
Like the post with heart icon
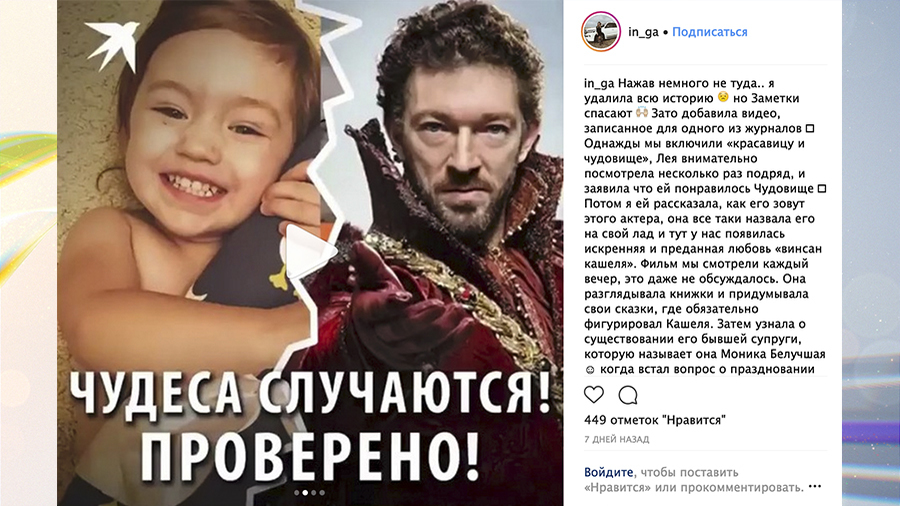coord(594,395)
